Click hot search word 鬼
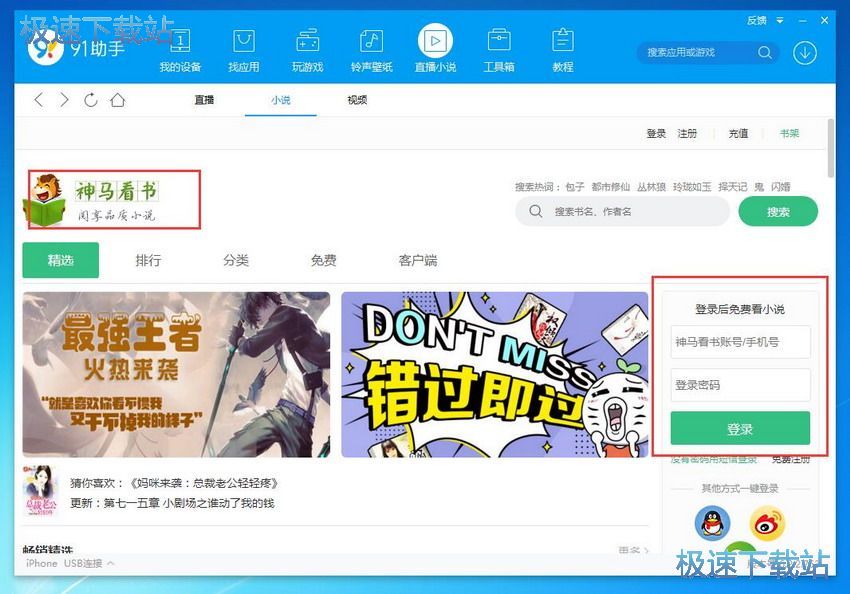850x594 pixels. pyautogui.click(x=759, y=187)
